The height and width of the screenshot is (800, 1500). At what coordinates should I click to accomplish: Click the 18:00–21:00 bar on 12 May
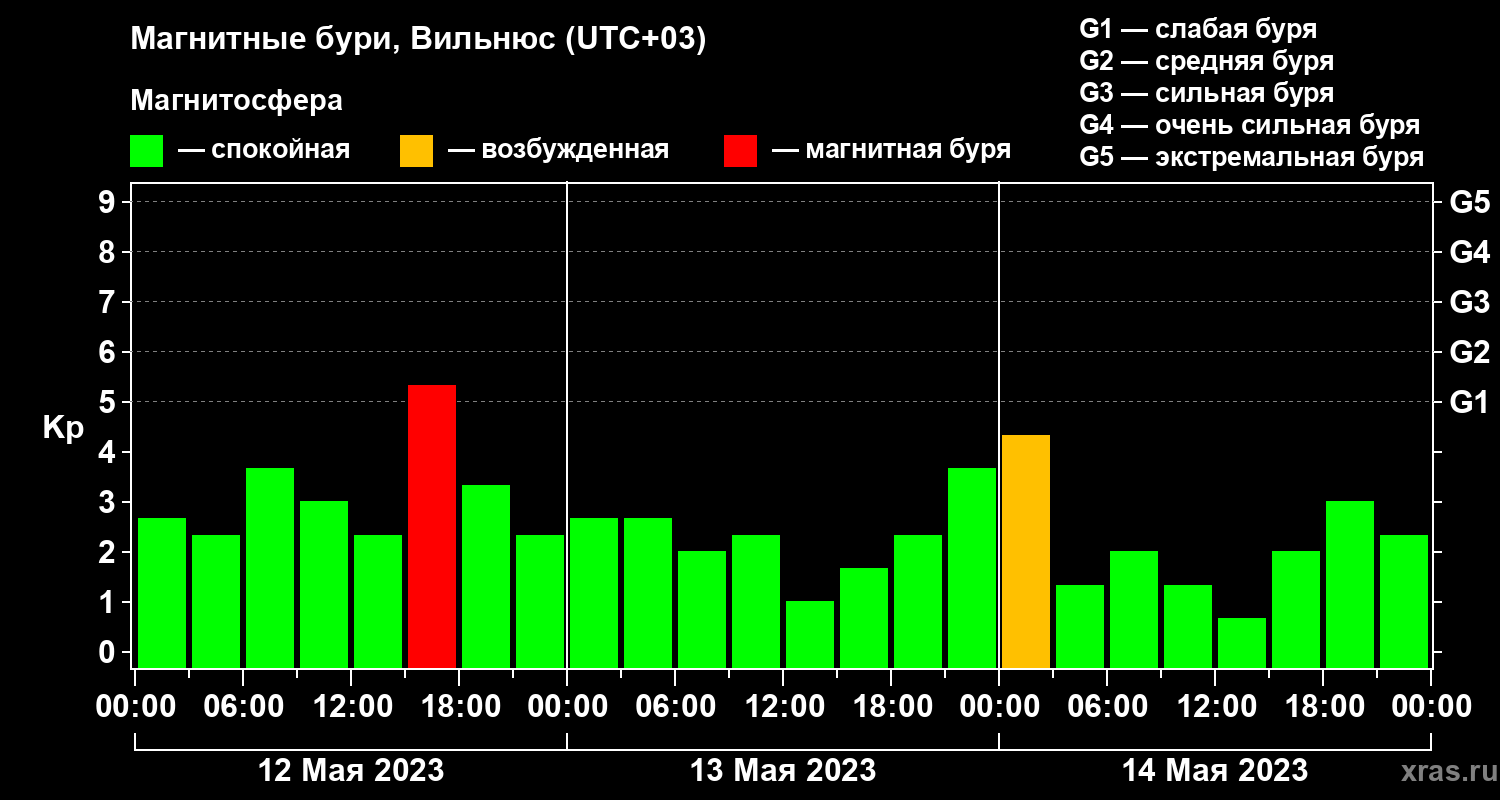pyautogui.click(x=486, y=576)
